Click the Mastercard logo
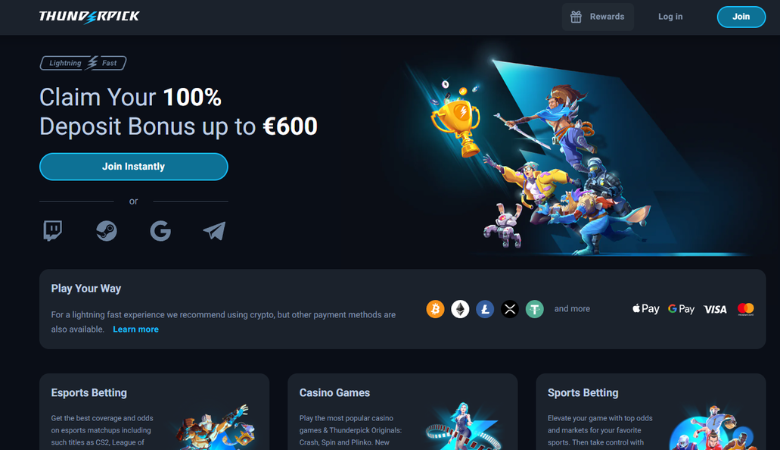The height and width of the screenshot is (450, 780). pos(746,309)
